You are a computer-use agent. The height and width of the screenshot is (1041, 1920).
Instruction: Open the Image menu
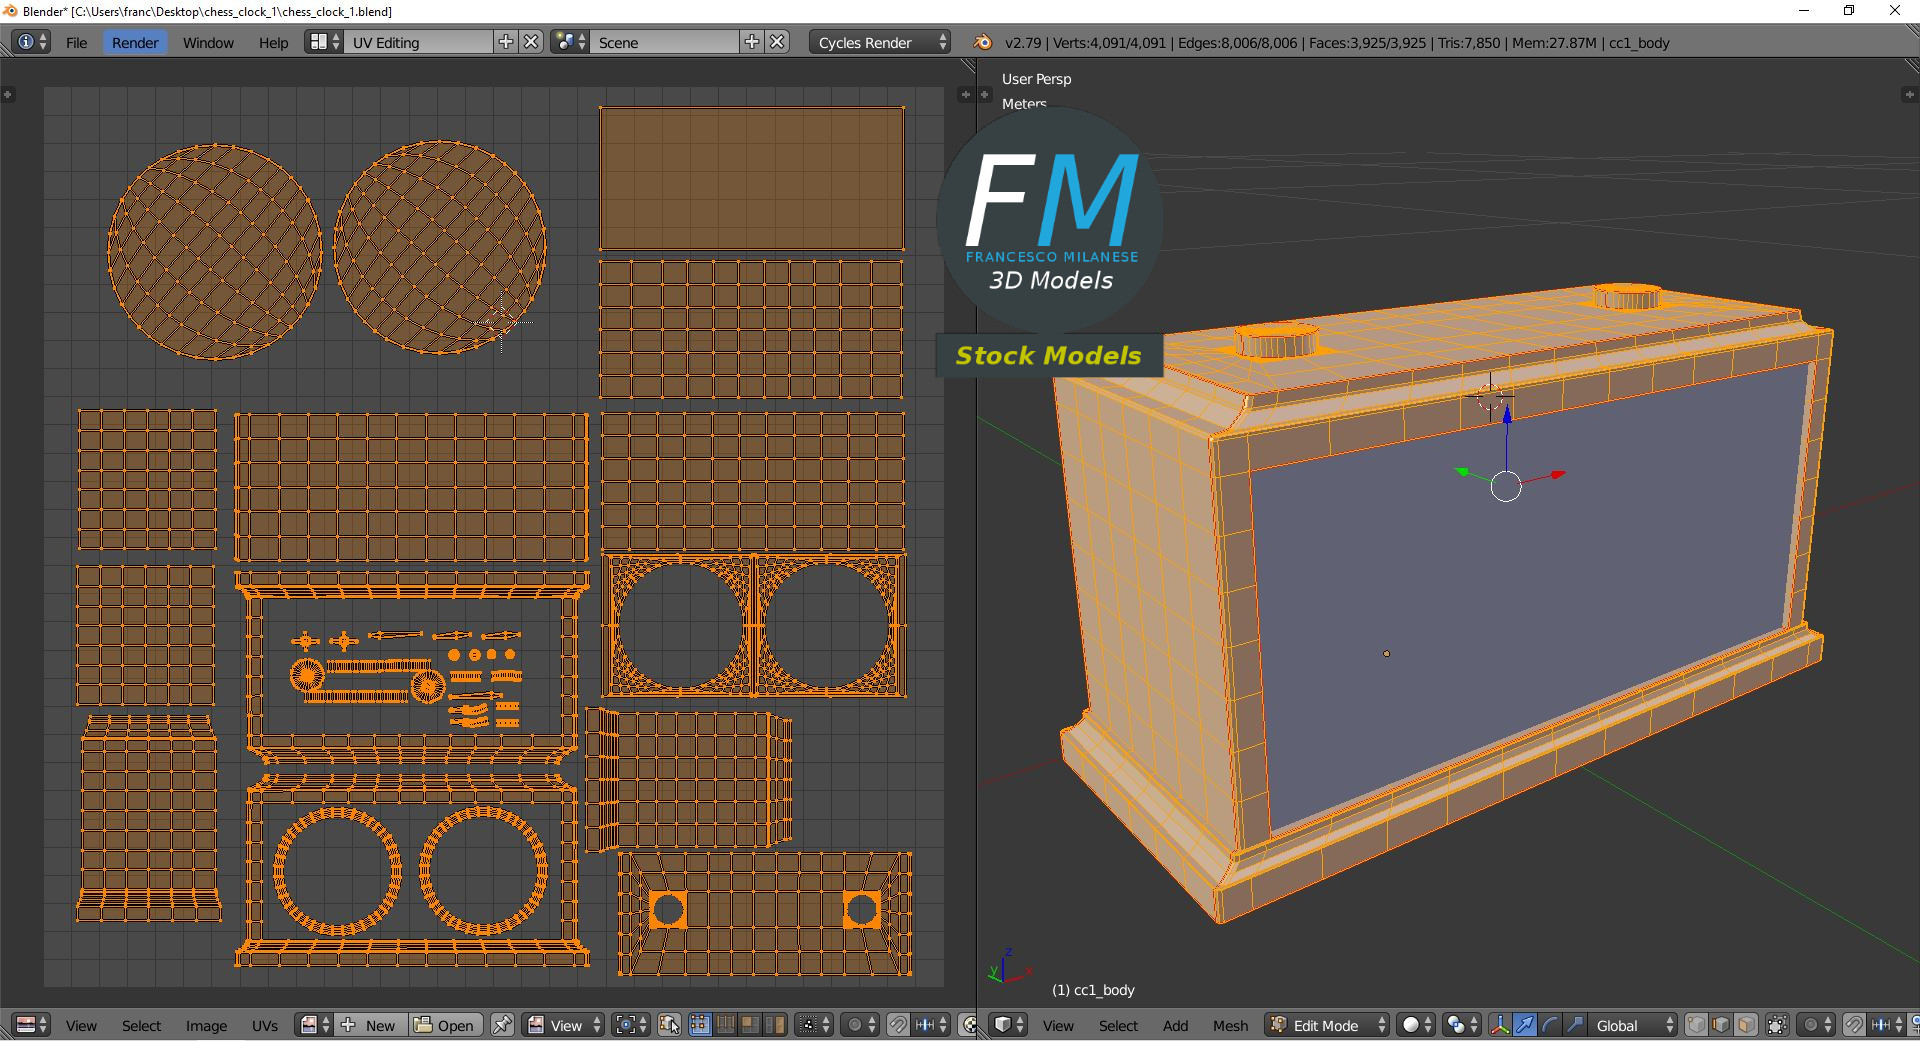pos(206,1025)
